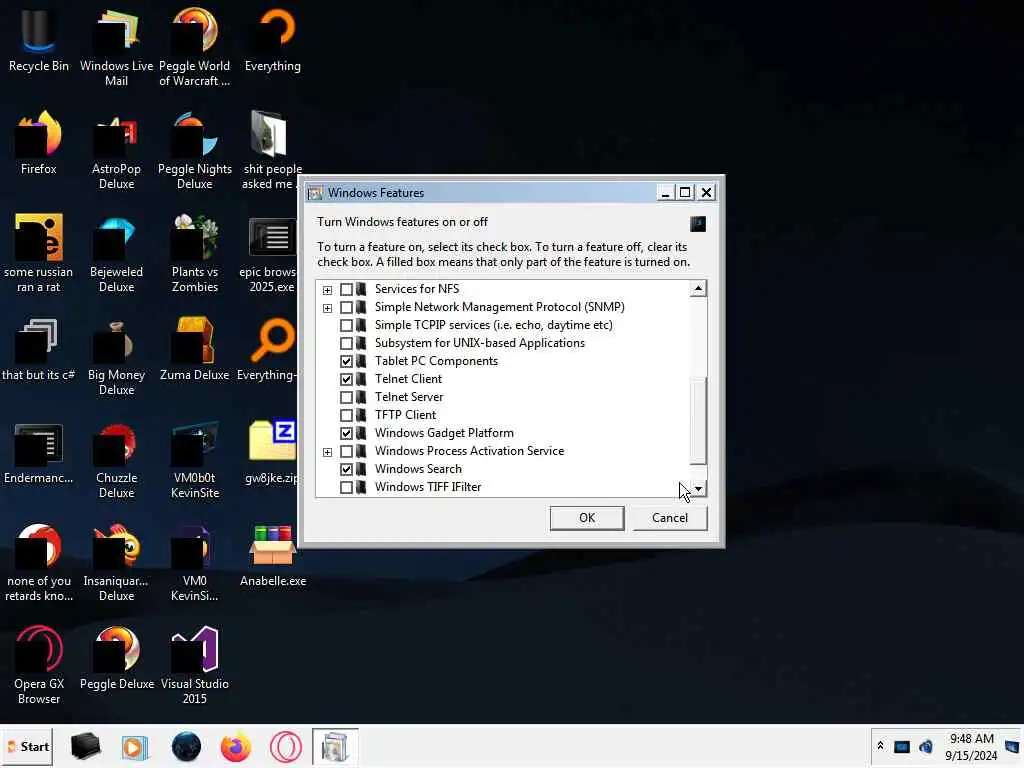Click OK in Windows Features
Viewport: 1024px width, 768px height.
click(x=586, y=518)
